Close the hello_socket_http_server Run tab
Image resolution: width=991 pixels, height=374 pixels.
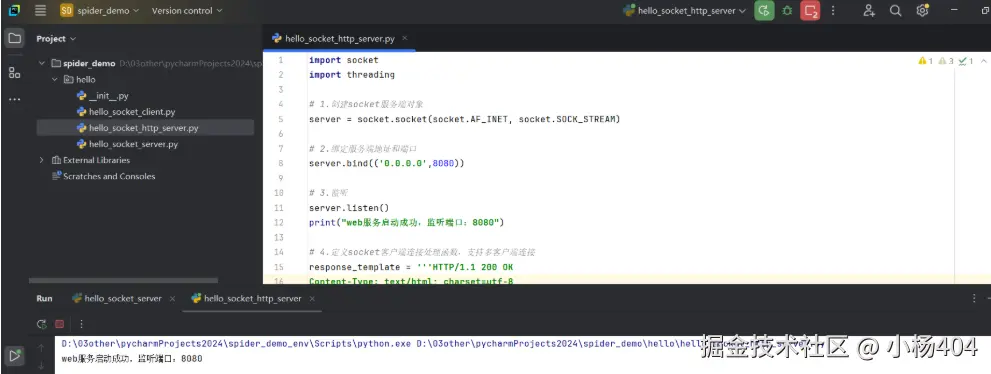tap(312, 298)
